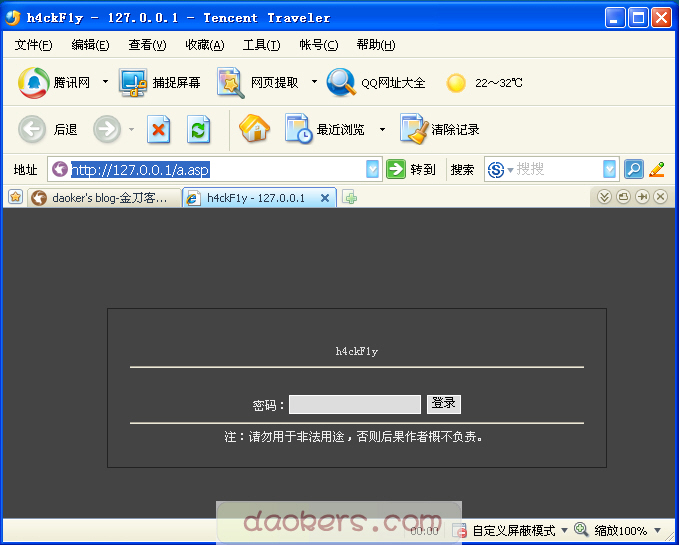The image size is (679, 545).
Task: Click the tab-bar round close icon
Action: tap(660, 197)
